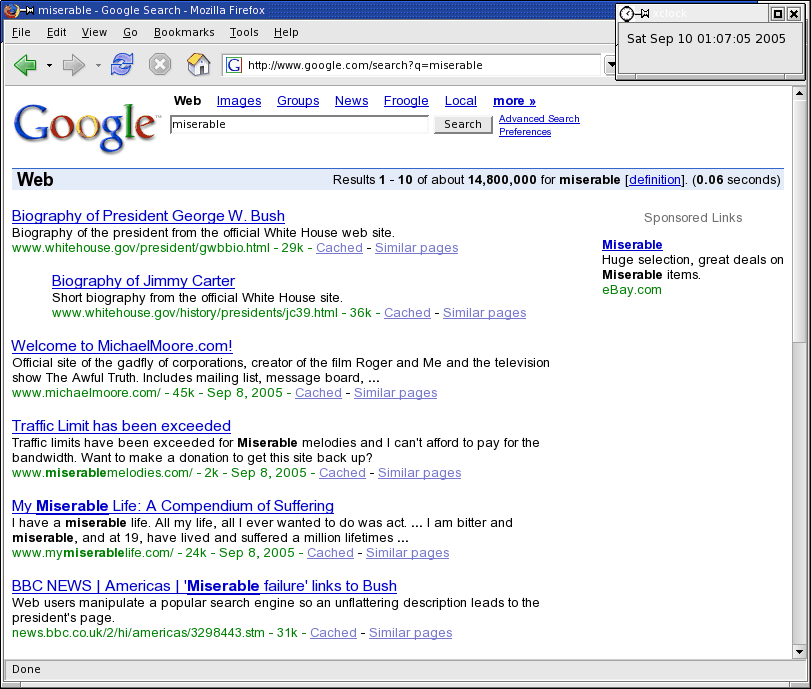This screenshot has height=689, width=811.
Task: Click the xclock window clock icon
Action: point(626,13)
